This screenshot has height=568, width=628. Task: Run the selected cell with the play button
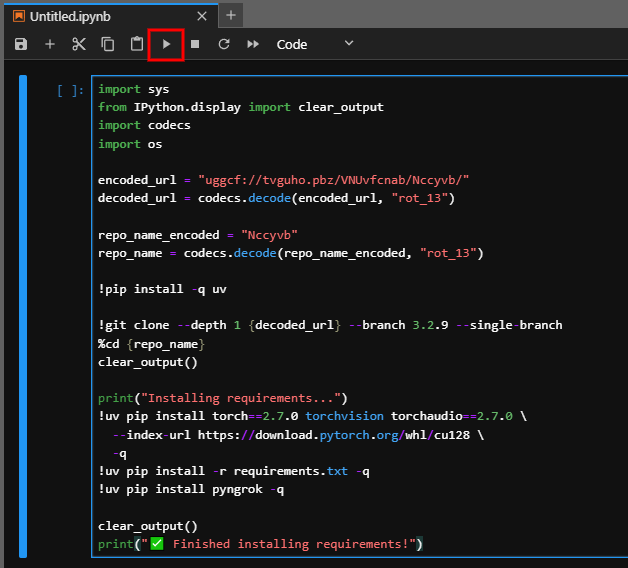point(166,44)
